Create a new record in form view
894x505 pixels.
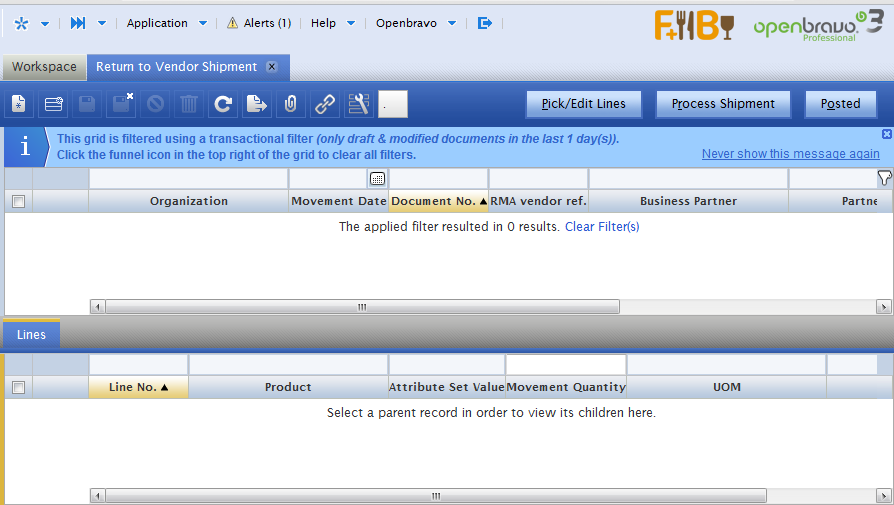[x=19, y=104]
